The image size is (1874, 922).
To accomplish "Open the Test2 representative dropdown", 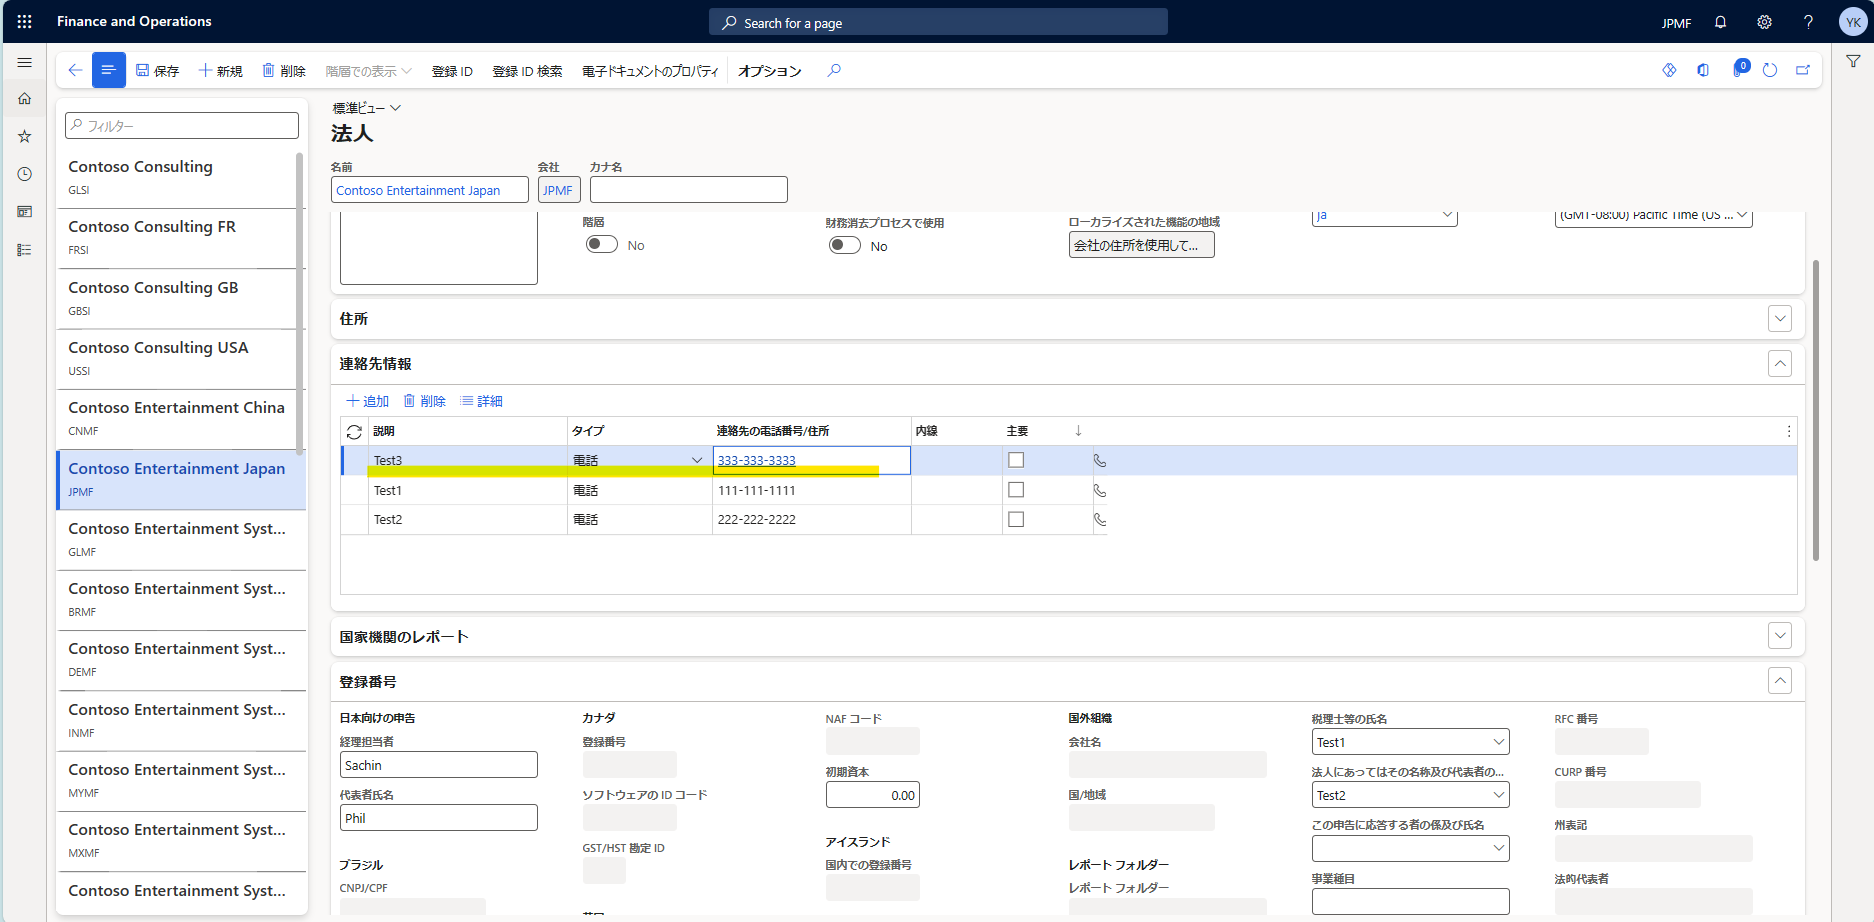I will point(1499,795).
